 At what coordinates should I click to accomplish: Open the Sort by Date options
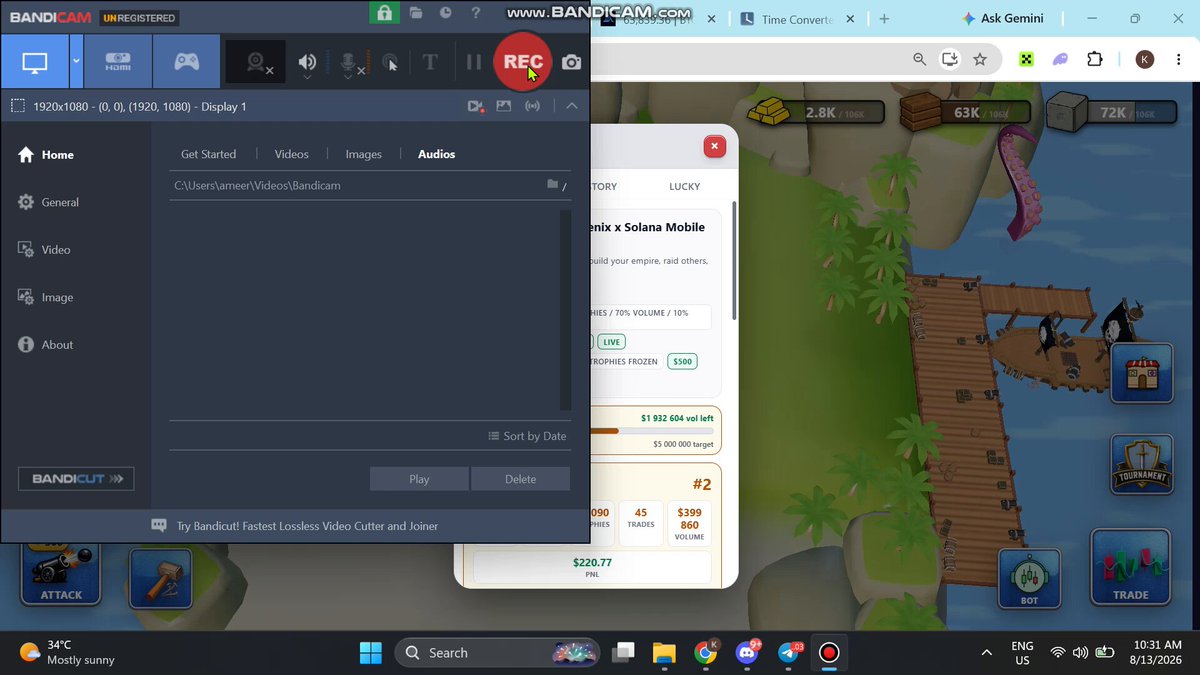(x=527, y=436)
